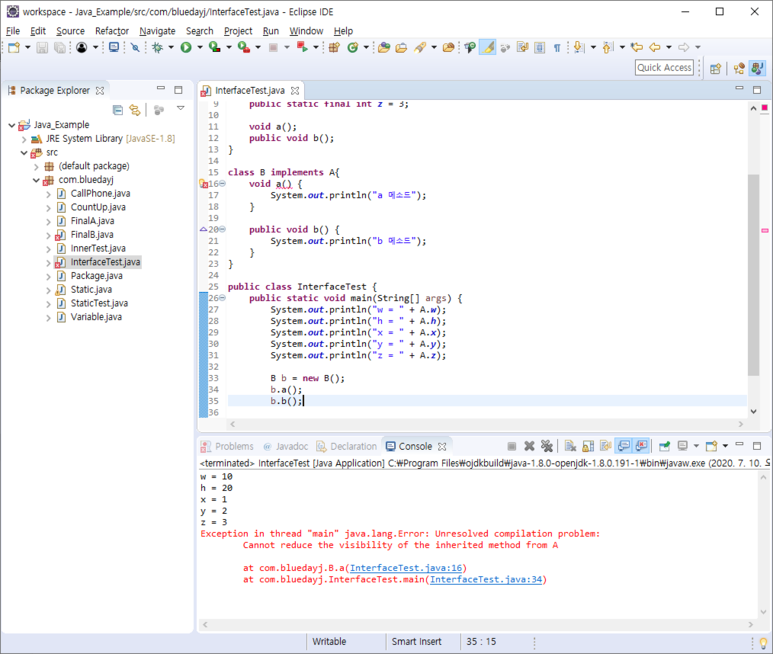Image resolution: width=773 pixels, height=654 pixels.
Task: Click the New Java Class icon
Action: pyautogui.click(x=352, y=47)
